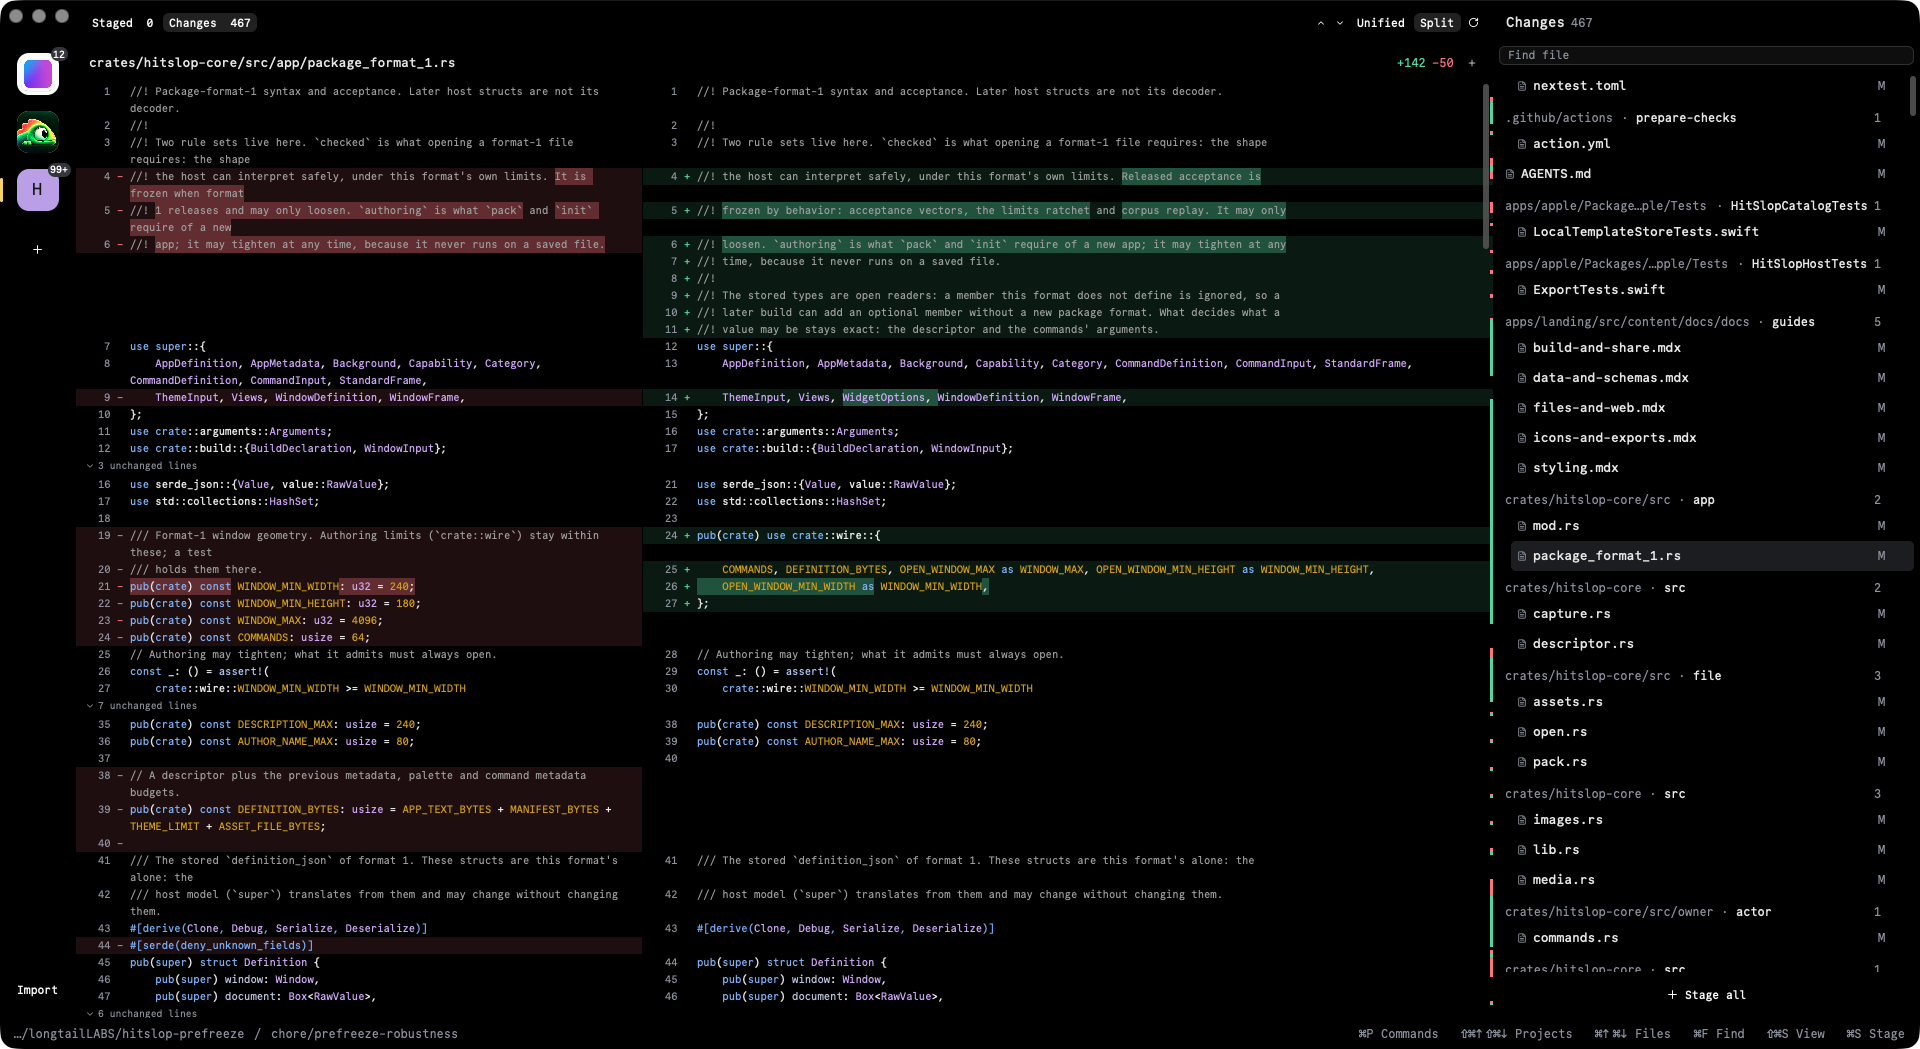The height and width of the screenshot is (1049, 1920).
Task: Click the package_format_1.rs file path header
Action: [272, 63]
